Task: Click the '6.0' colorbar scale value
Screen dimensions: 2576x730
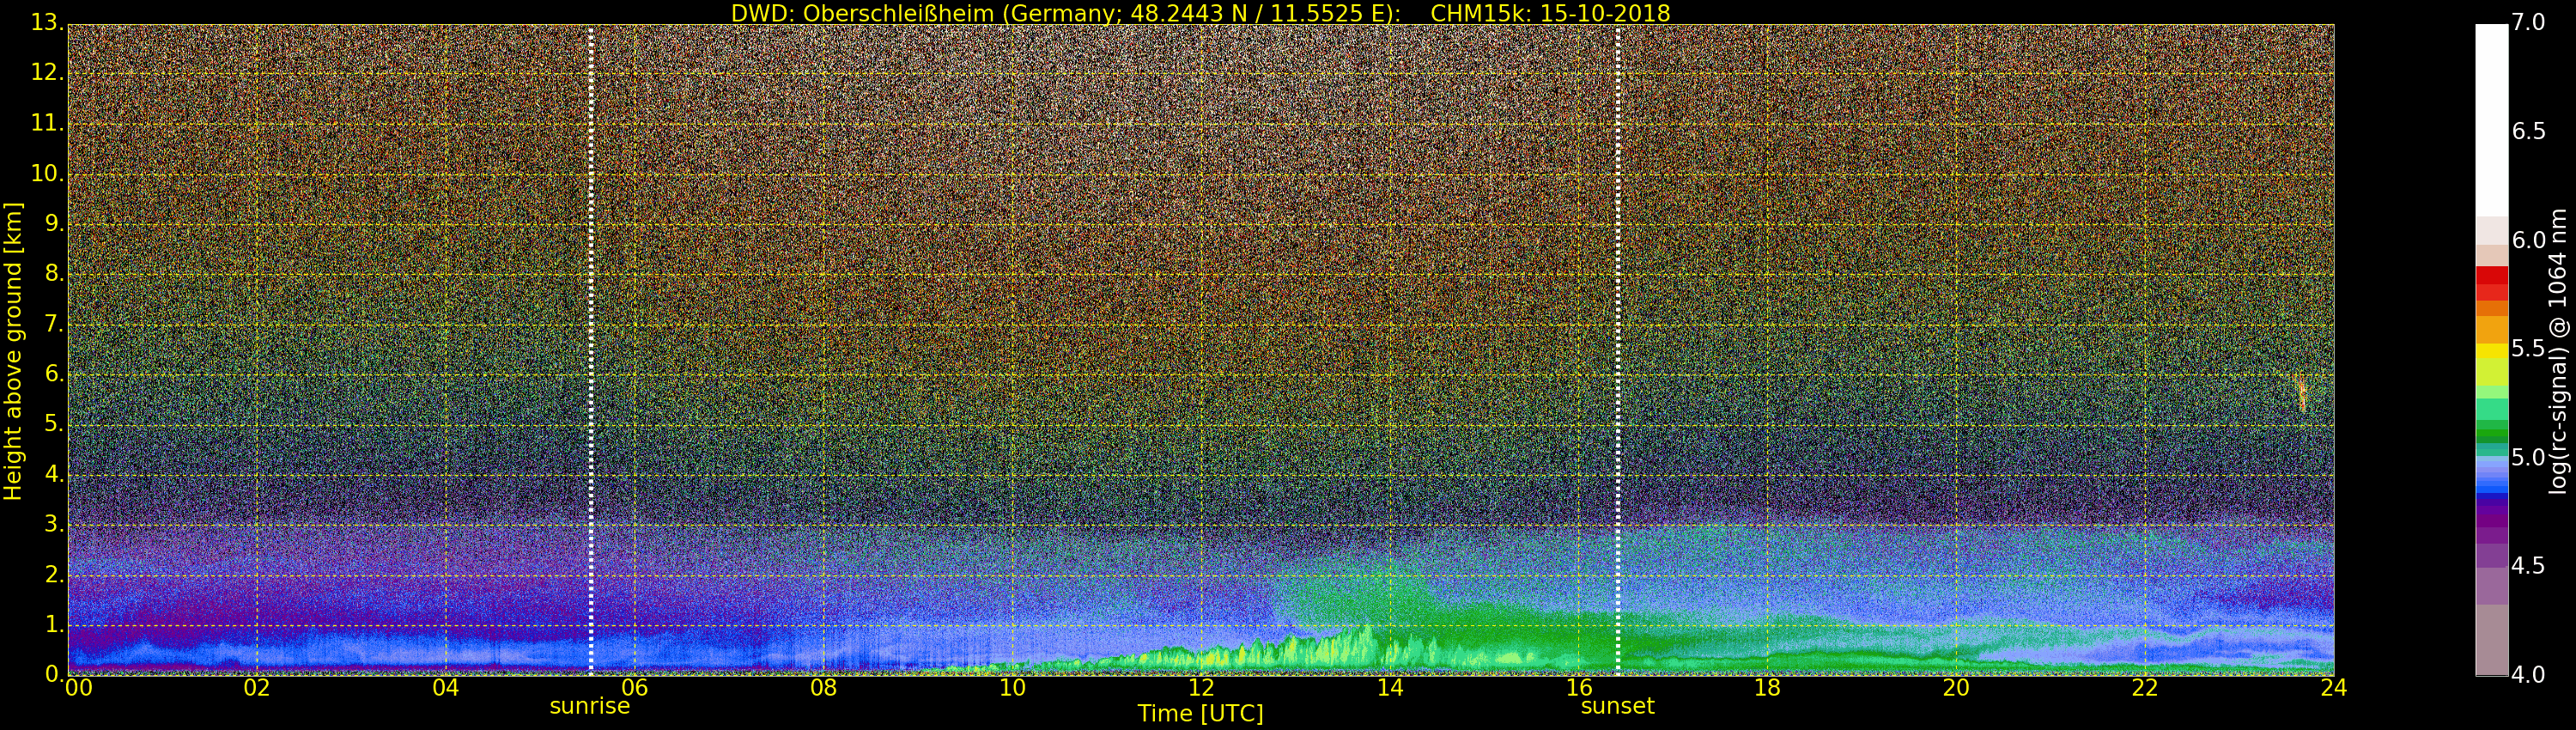Action: pos(2529,240)
